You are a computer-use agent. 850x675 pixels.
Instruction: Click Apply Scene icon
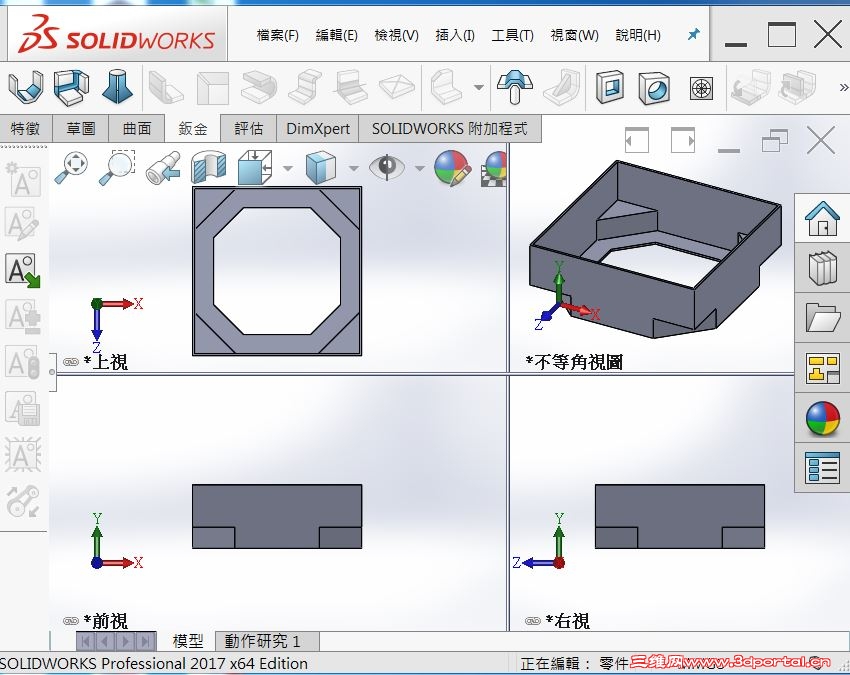point(494,169)
